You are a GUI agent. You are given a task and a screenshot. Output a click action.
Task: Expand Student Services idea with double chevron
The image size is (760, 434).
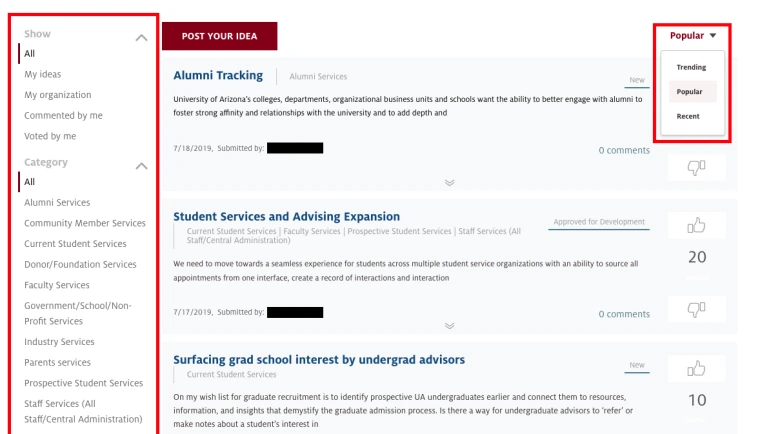(449, 326)
